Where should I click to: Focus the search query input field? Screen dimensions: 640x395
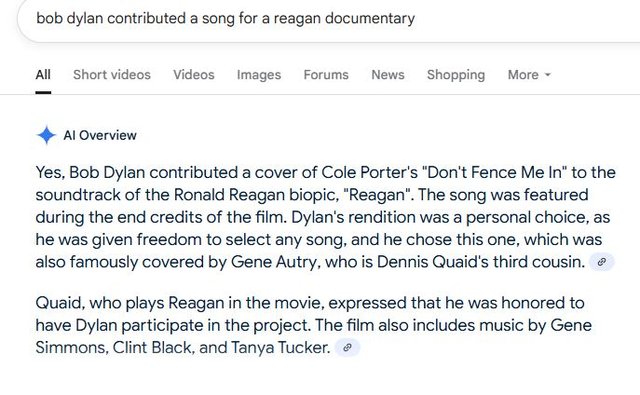tap(329, 18)
